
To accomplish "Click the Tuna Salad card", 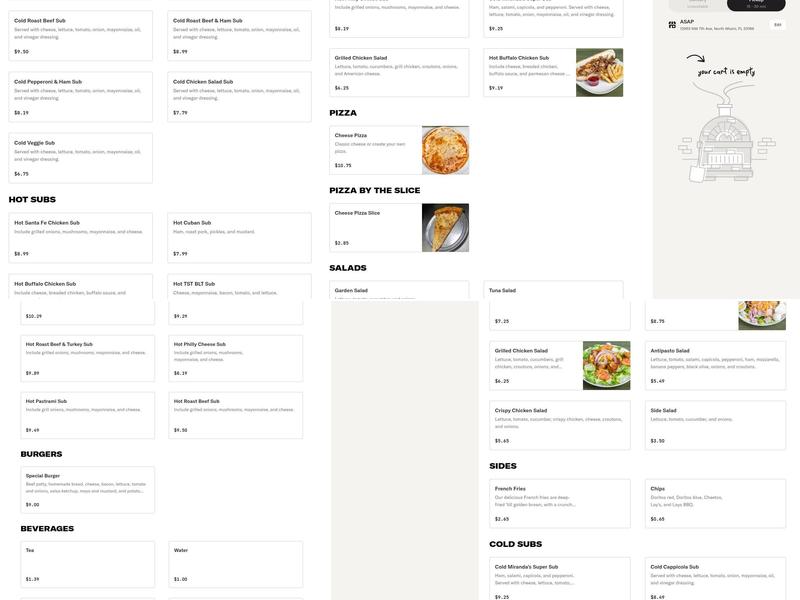I will [556, 307].
